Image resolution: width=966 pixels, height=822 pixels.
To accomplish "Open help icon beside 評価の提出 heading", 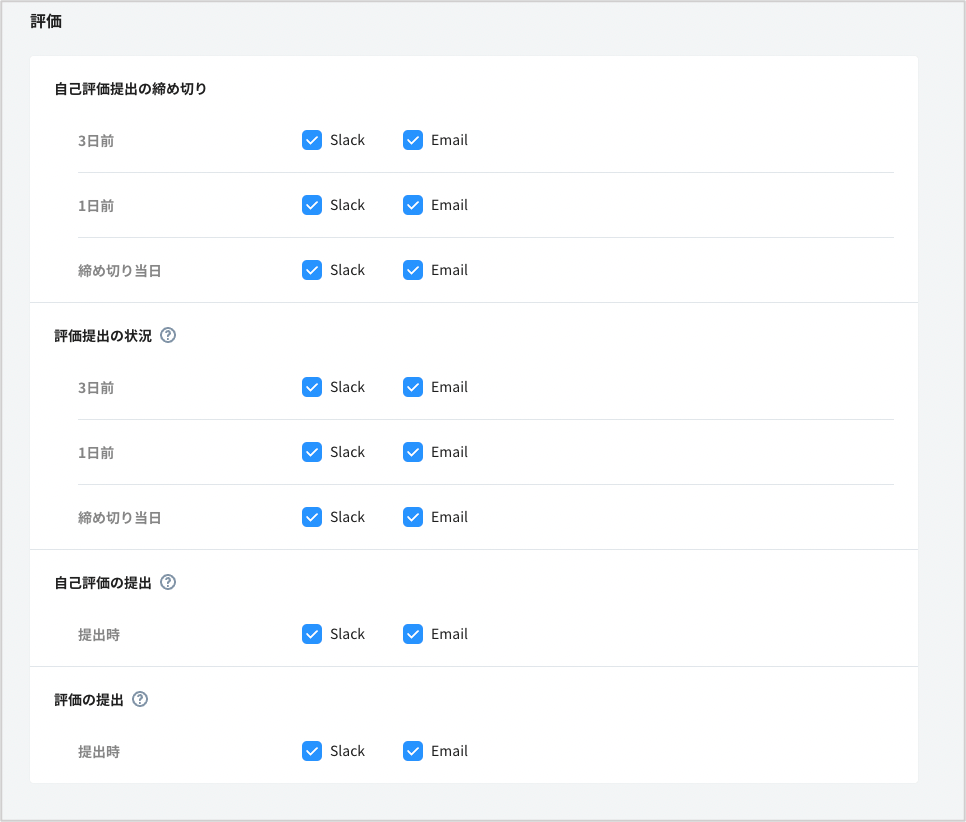I will [x=140, y=699].
